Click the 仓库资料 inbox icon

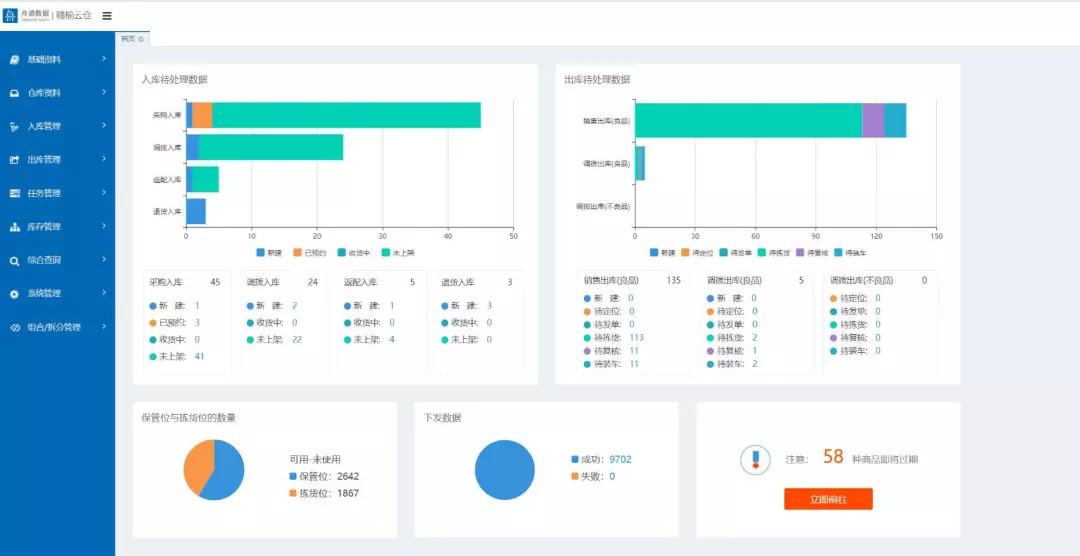point(14,94)
